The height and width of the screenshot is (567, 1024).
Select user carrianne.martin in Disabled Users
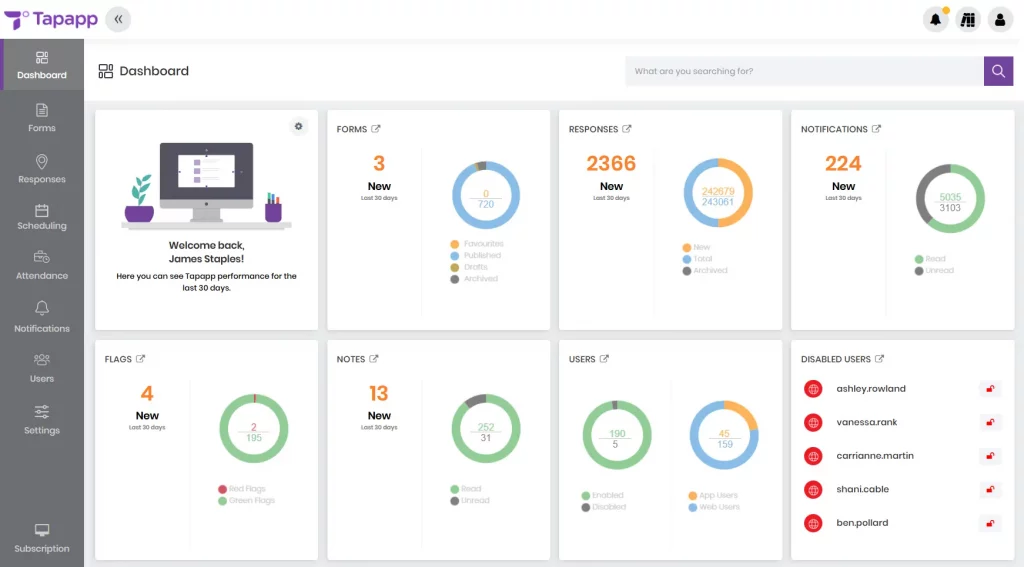coord(874,456)
